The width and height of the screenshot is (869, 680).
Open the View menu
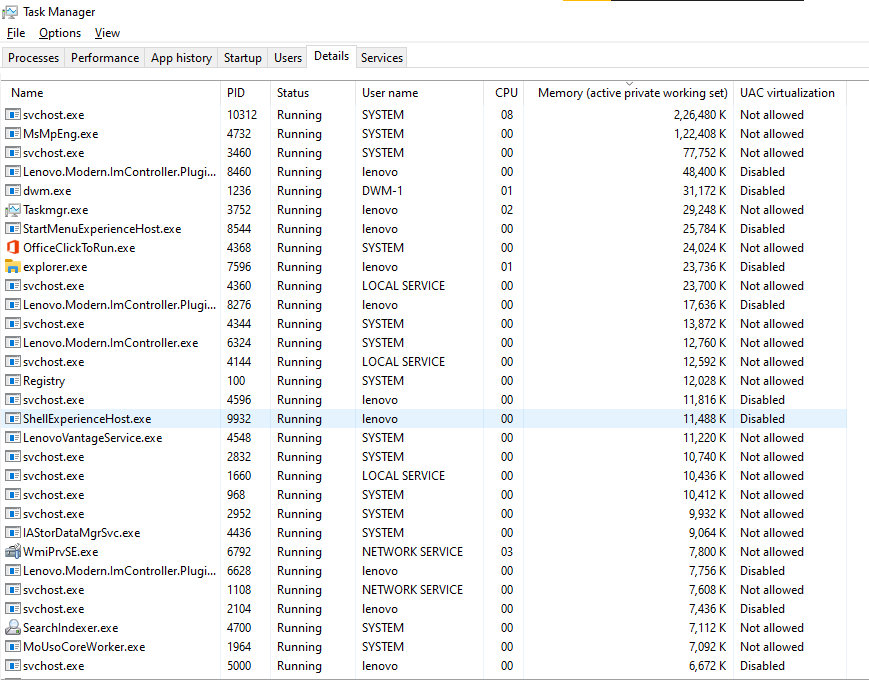pos(107,33)
